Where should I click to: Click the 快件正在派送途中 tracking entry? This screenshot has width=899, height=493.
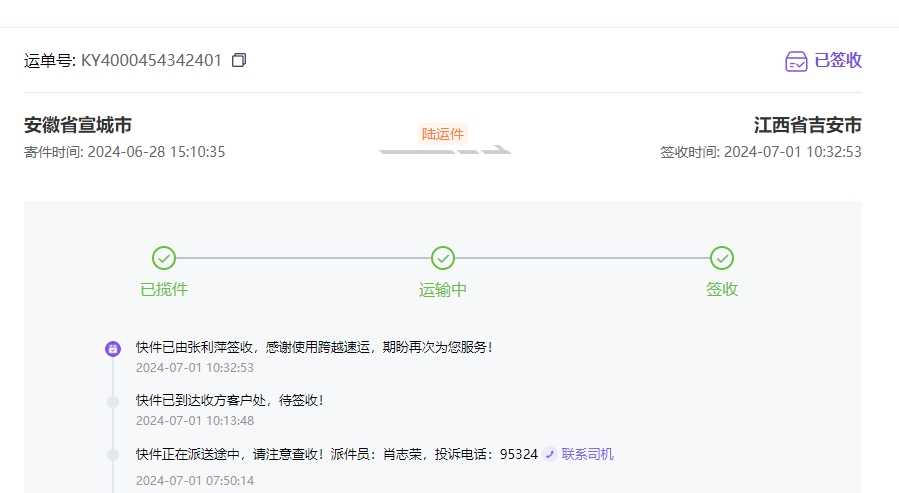click(x=337, y=455)
